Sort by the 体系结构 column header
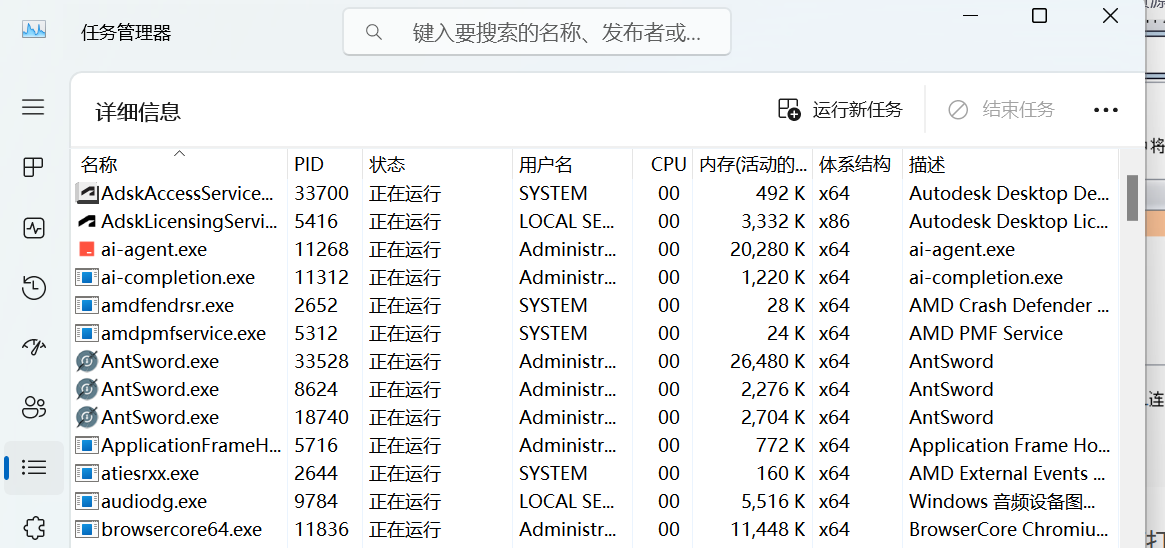 (857, 164)
